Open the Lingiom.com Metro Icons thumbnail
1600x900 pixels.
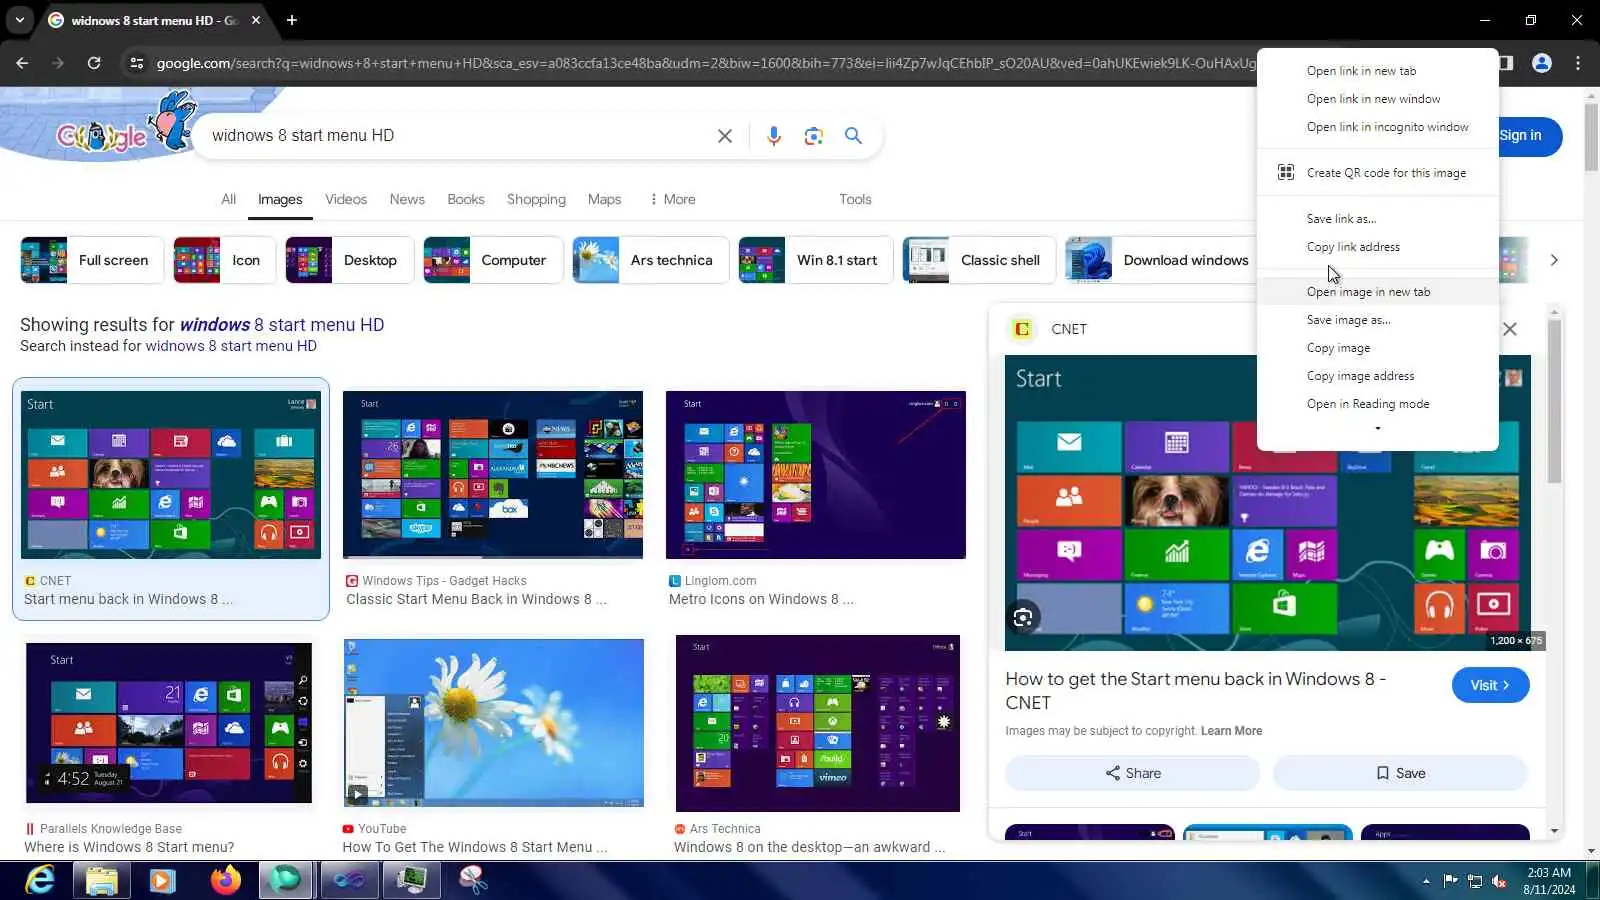click(x=816, y=475)
